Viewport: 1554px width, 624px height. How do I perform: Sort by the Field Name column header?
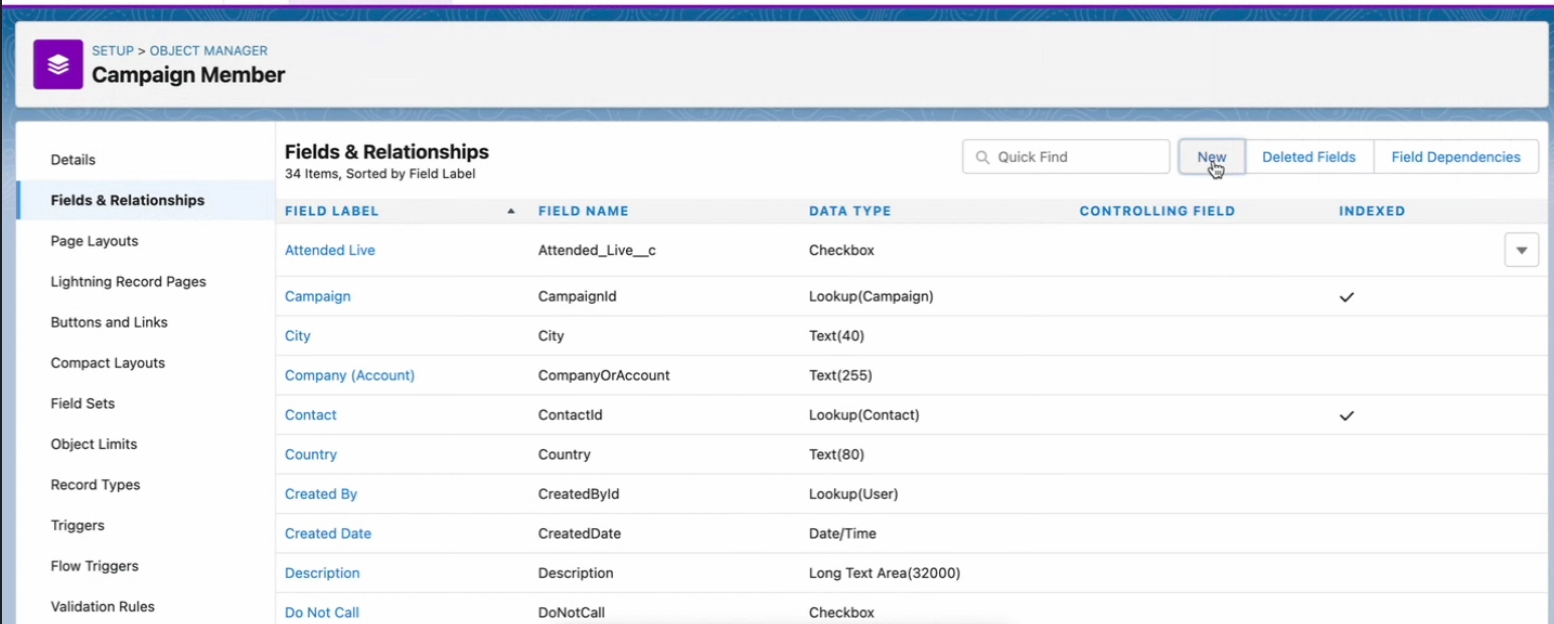tap(583, 211)
